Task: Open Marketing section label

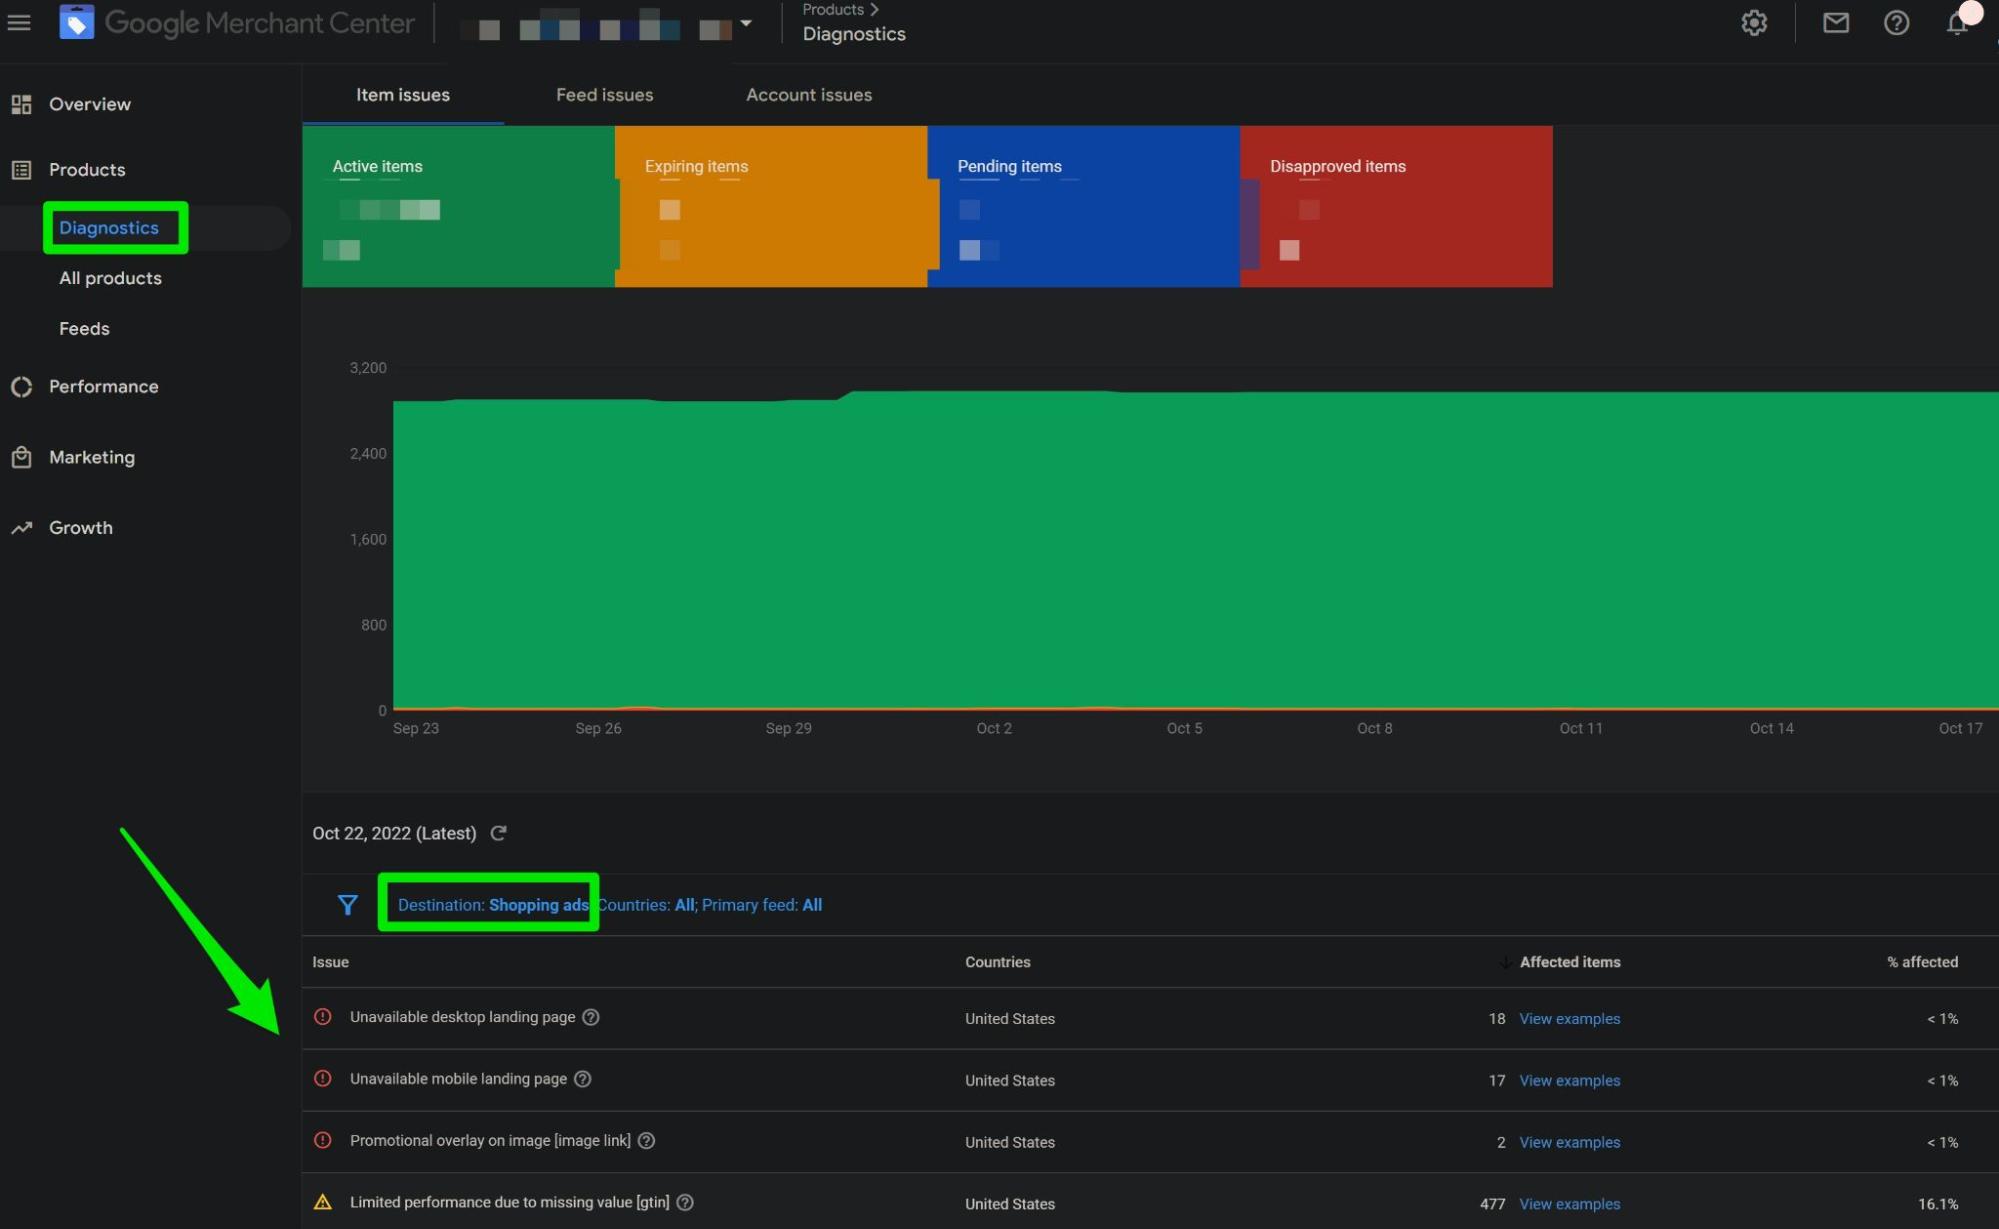Action: coord(92,457)
